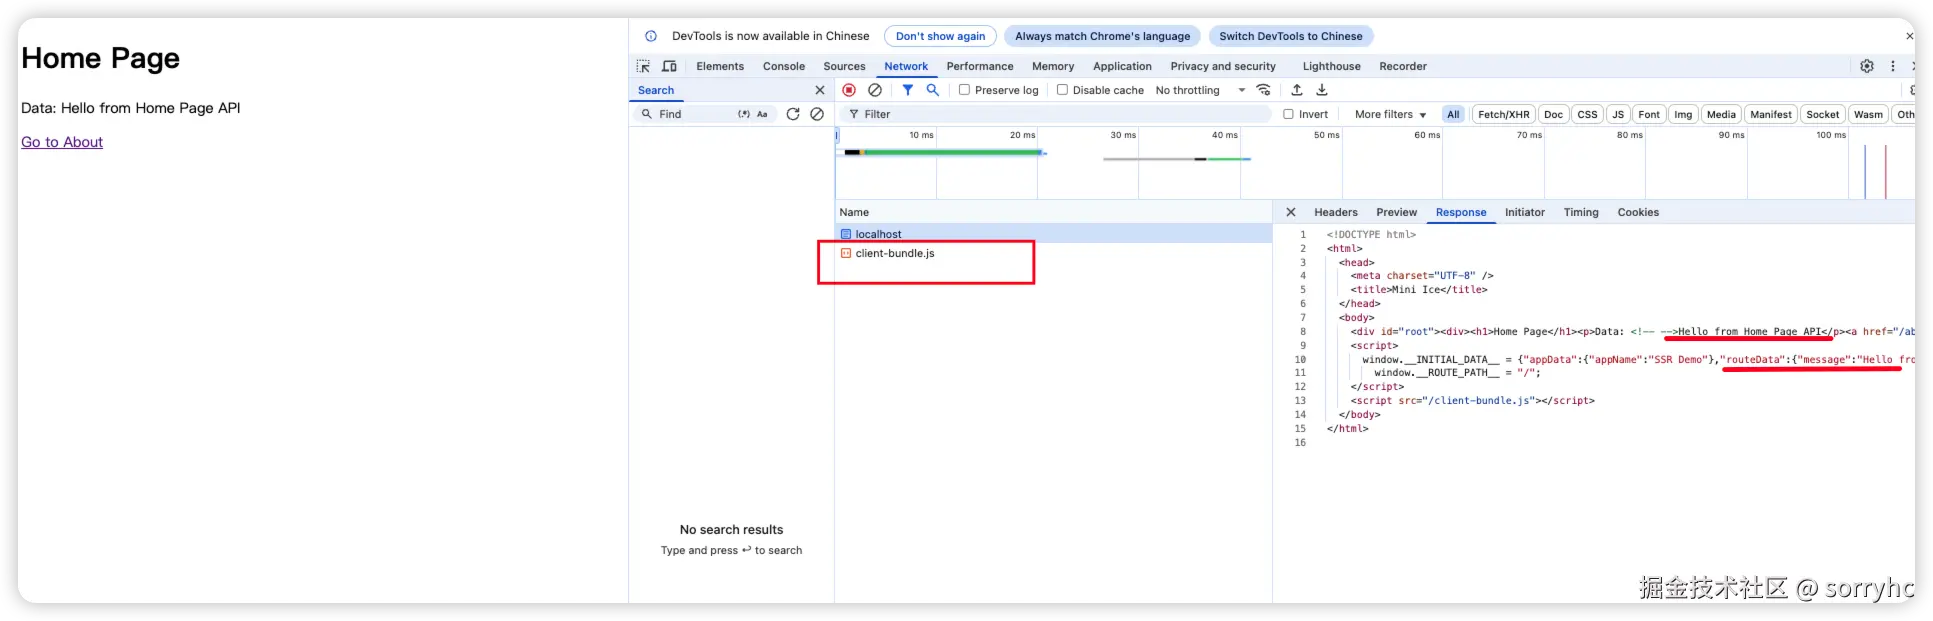Filter requests by Socket type

[x=1822, y=114]
